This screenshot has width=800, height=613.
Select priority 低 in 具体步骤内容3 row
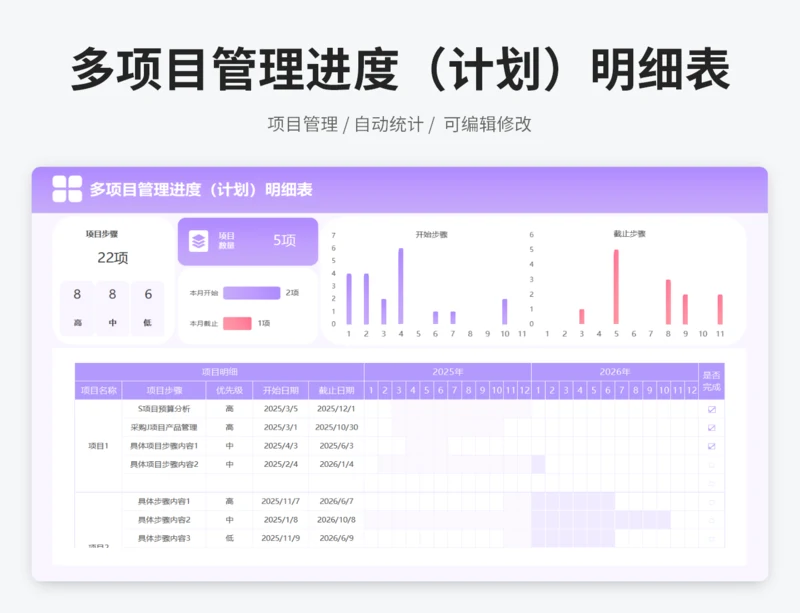coord(230,538)
